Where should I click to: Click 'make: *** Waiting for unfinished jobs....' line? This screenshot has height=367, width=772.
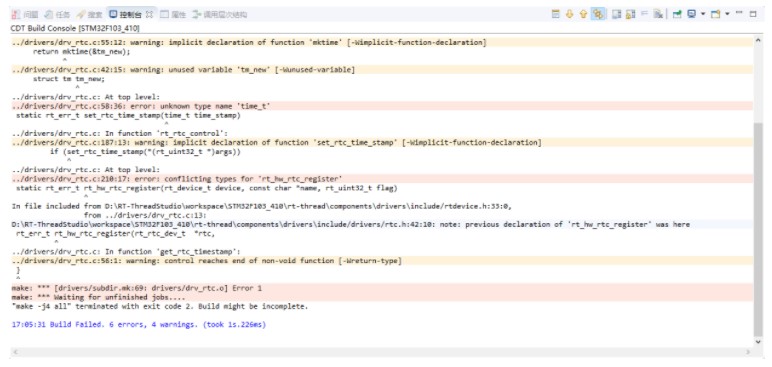98,298
